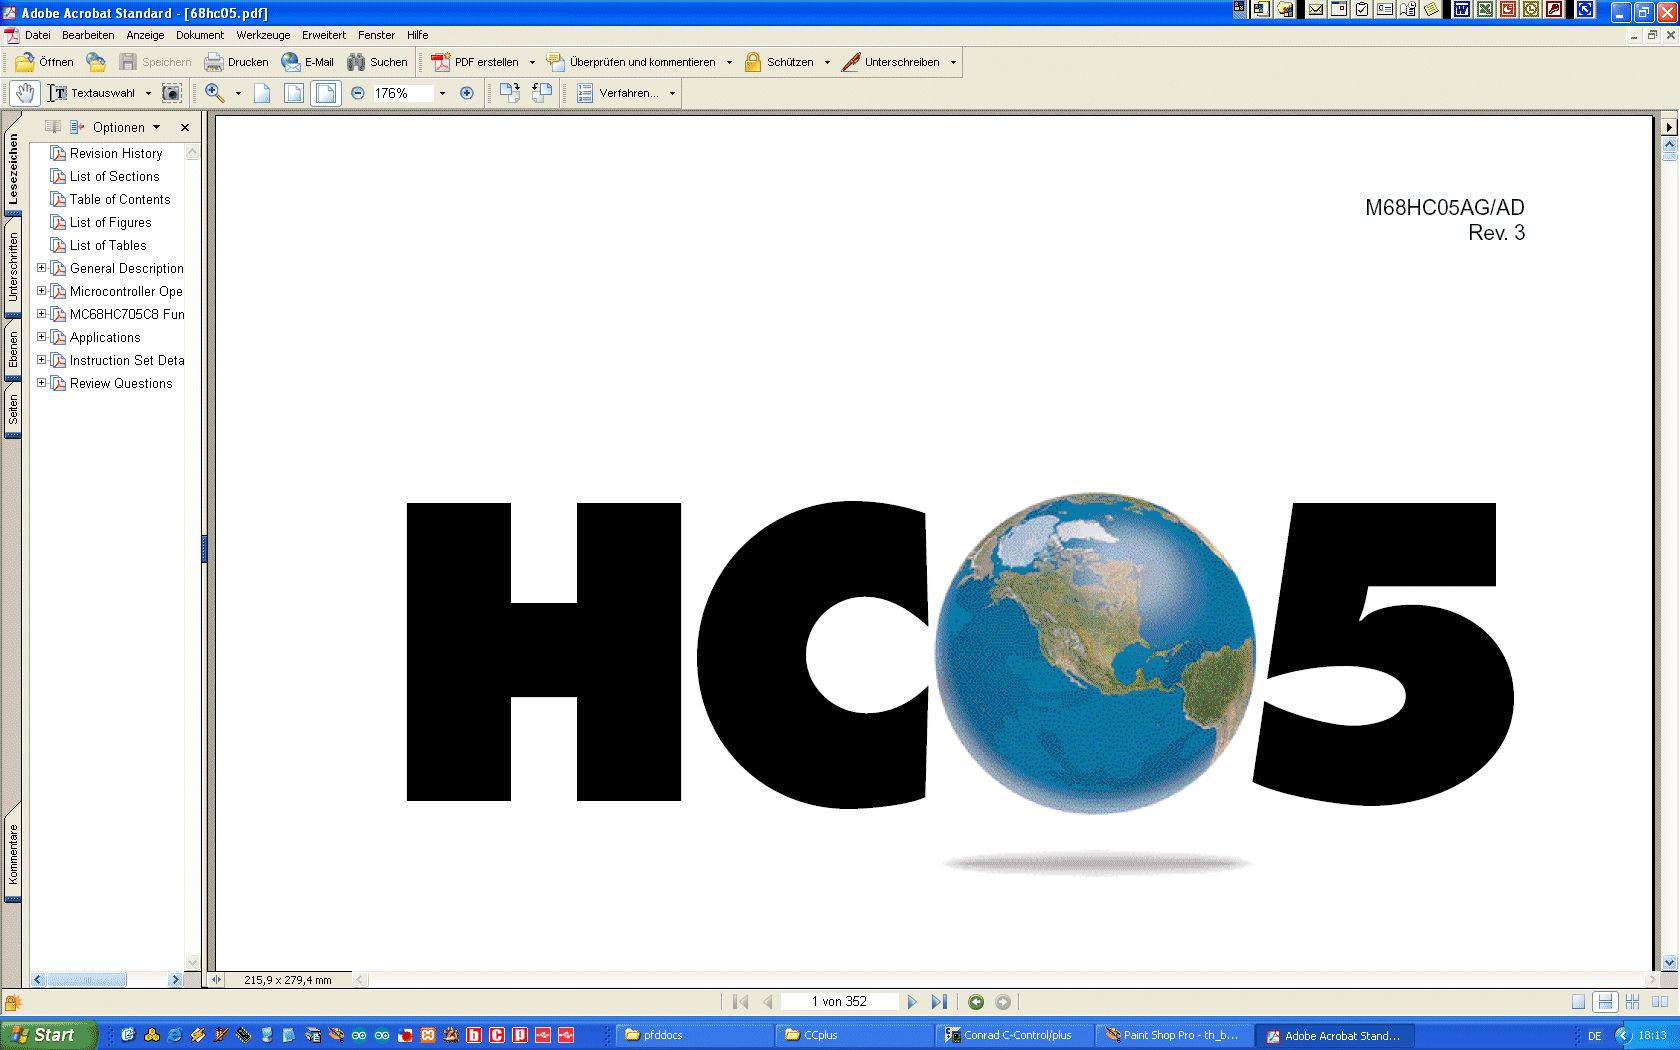Go to List of Figures bookmark

pyautogui.click(x=110, y=222)
